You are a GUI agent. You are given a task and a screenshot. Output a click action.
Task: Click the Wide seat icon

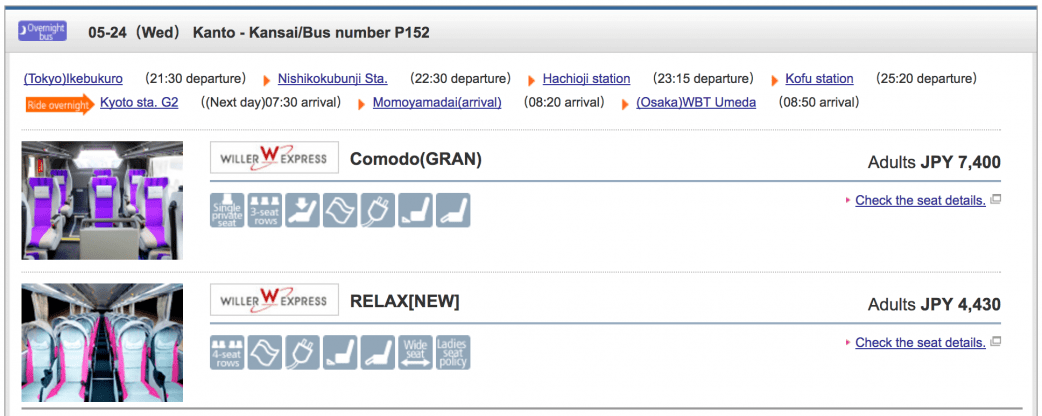(x=415, y=353)
